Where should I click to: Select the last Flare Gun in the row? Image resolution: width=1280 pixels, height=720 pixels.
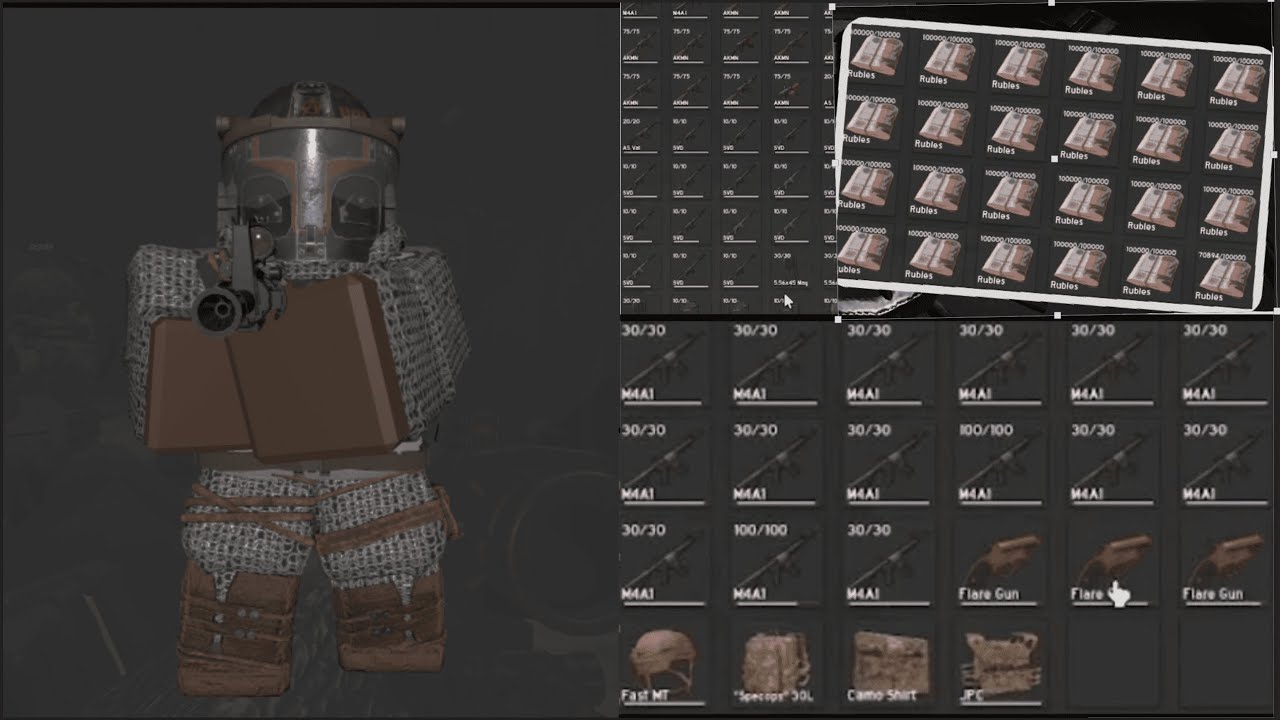(1225, 565)
